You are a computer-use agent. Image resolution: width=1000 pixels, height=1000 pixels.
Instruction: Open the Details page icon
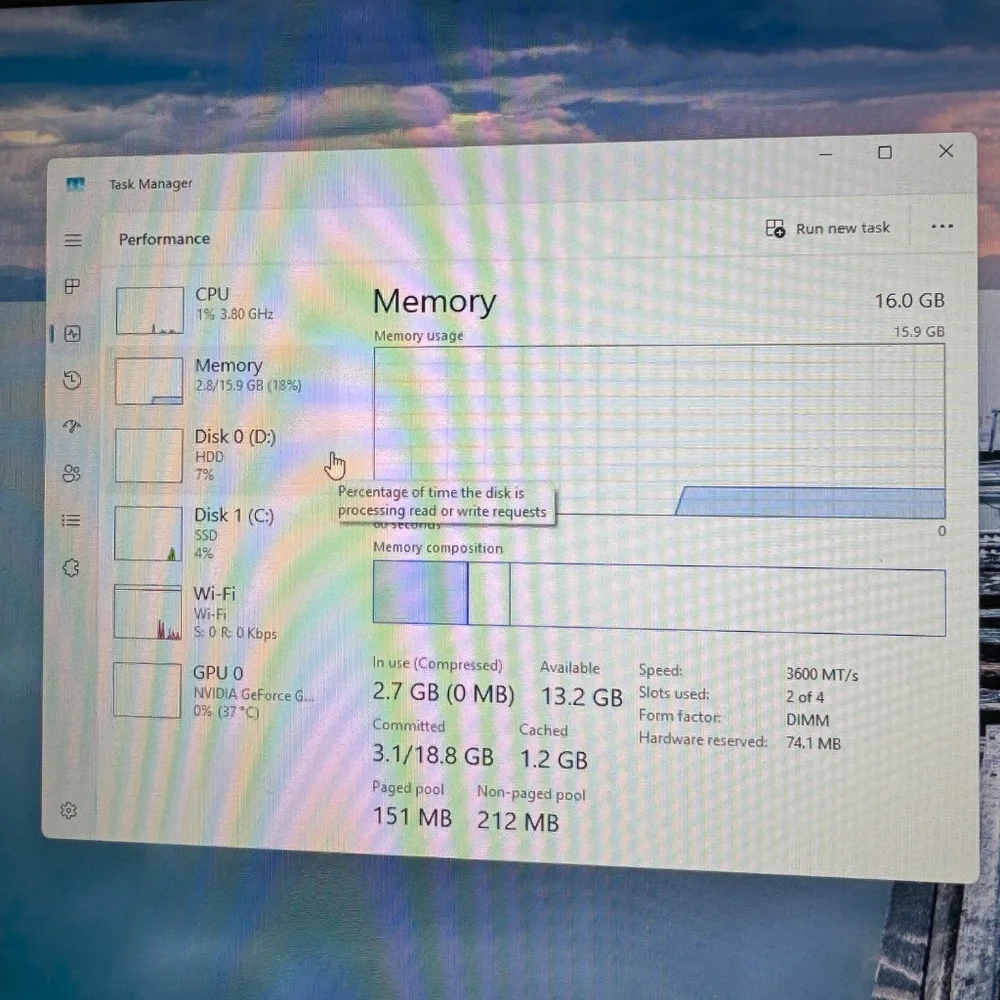pos(71,520)
